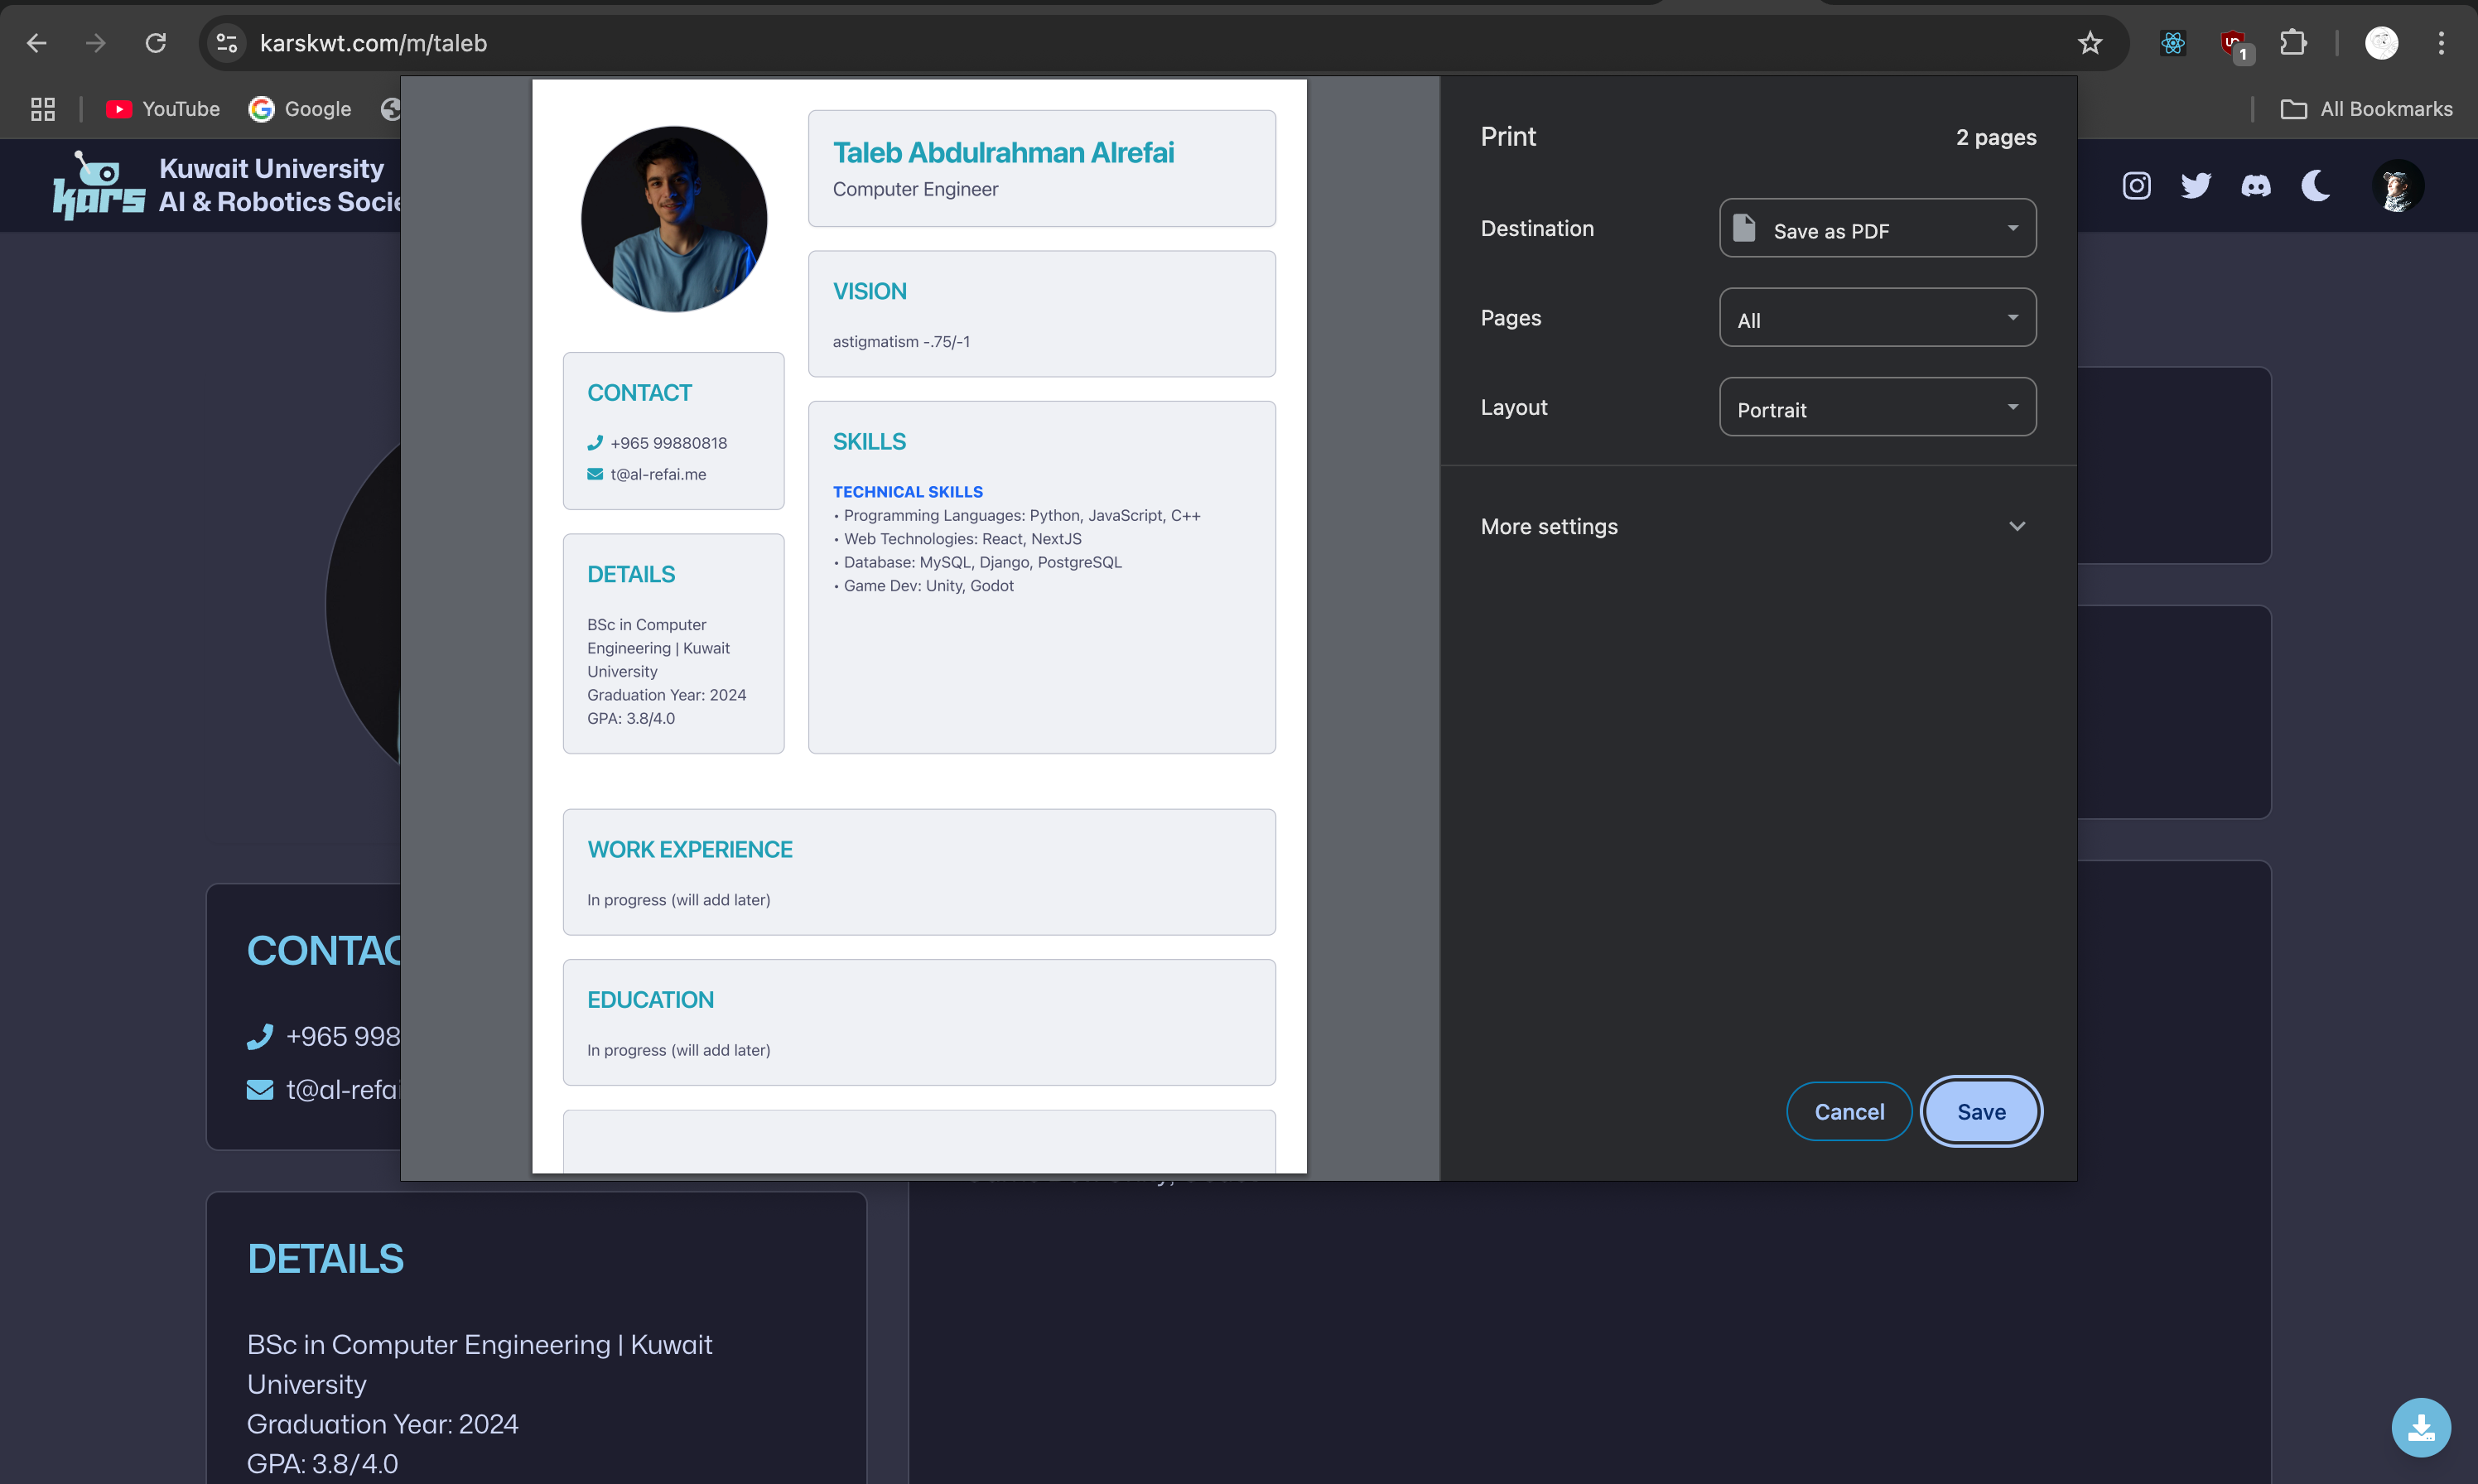Click the WORK EXPERIENCE heading in preview
The height and width of the screenshot is (1484, 2478).
tap(690, 849)
